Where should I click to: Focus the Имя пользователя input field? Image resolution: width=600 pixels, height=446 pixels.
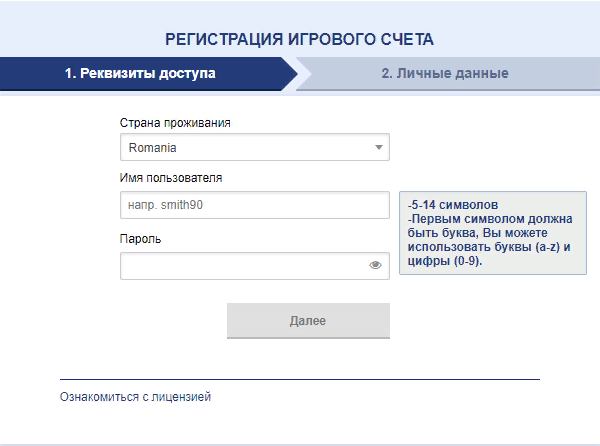point(255,205)
